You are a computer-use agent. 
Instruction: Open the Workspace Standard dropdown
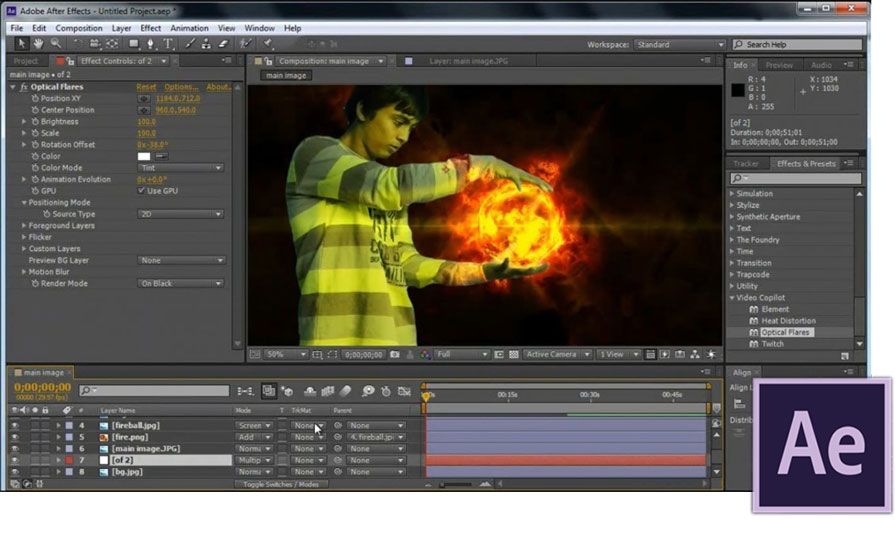coord(679,45)
